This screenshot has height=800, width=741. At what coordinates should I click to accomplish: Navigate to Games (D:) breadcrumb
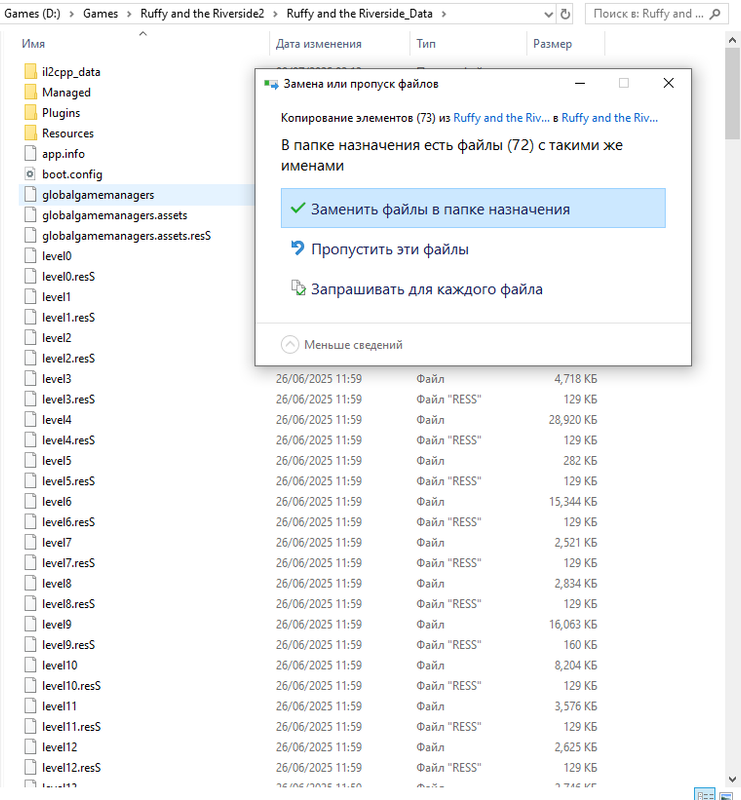tap(32, 14)
